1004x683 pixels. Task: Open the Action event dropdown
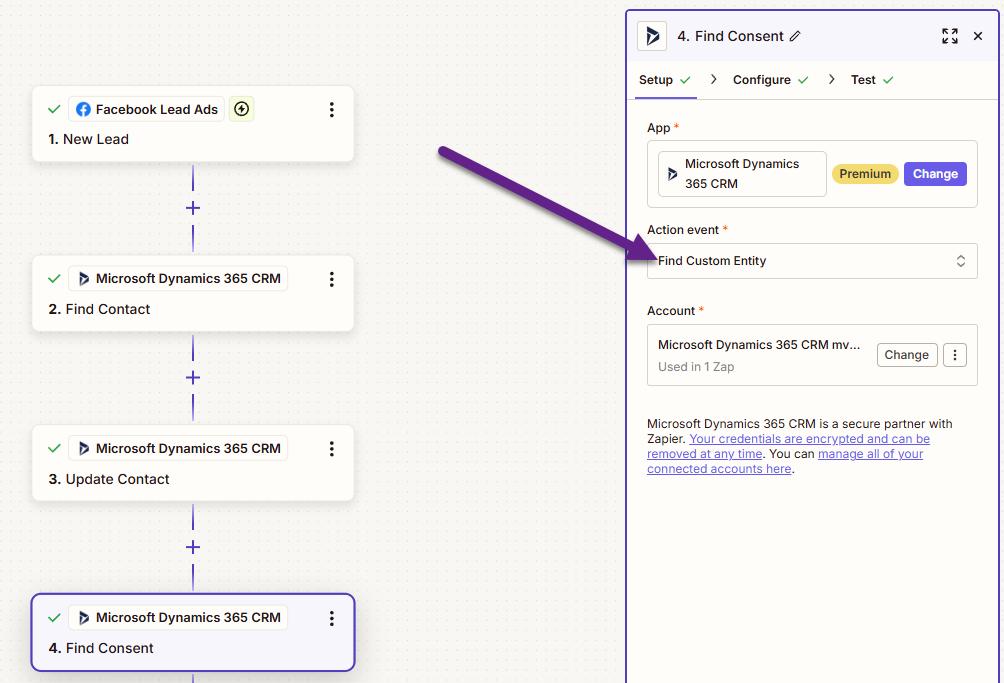pyautogui.click(x=811, y=261)
